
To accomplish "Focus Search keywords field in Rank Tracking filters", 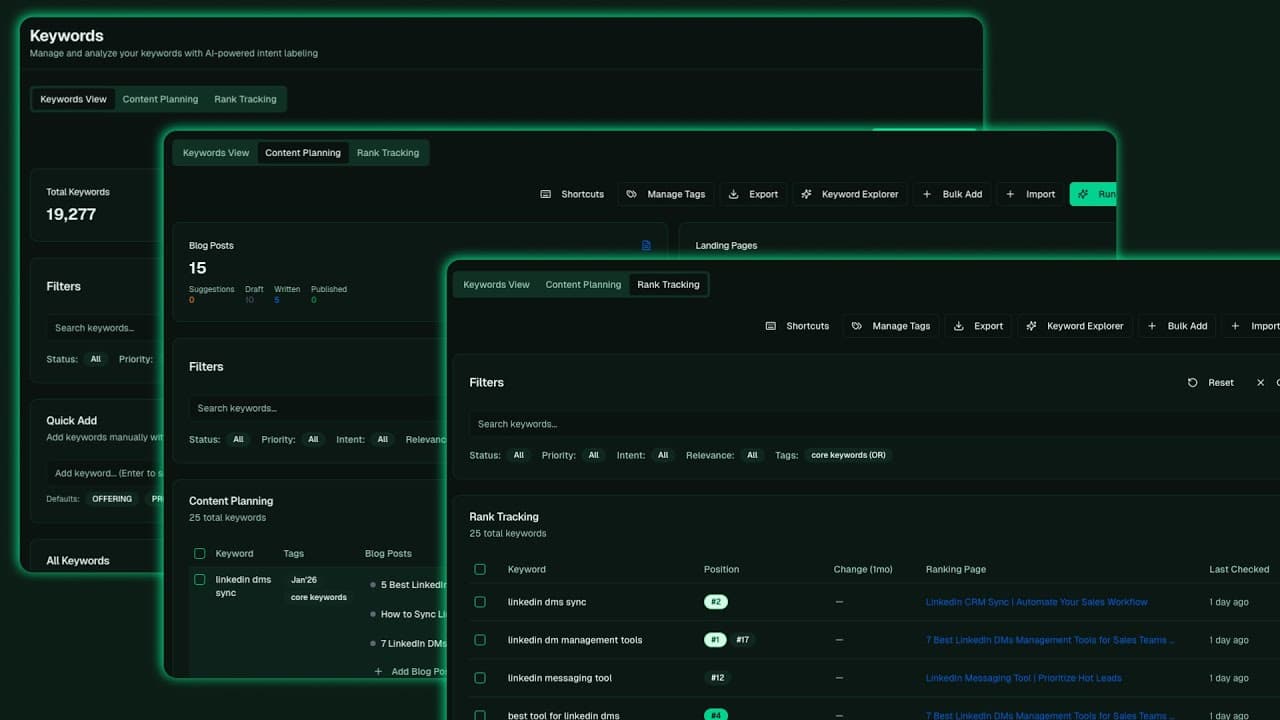I will 874,424.
